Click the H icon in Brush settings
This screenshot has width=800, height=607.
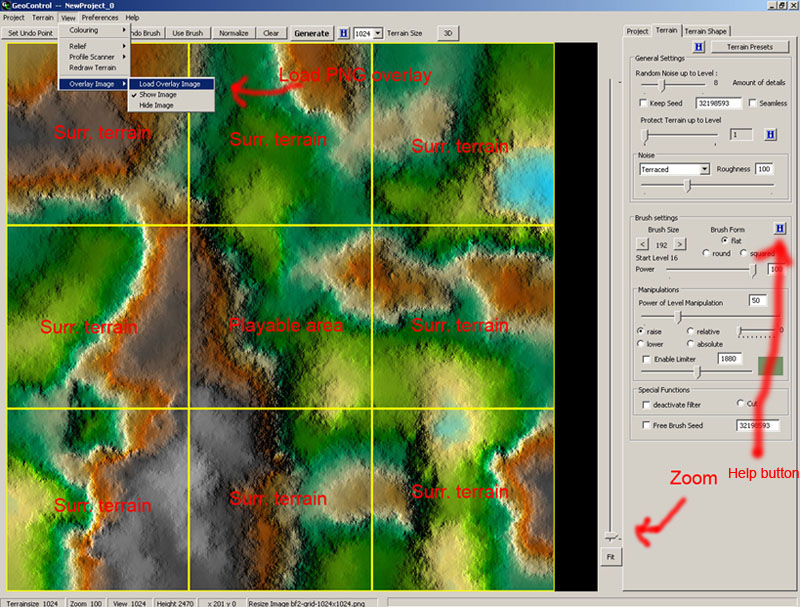pyautogui.click(x=779, y=228)
